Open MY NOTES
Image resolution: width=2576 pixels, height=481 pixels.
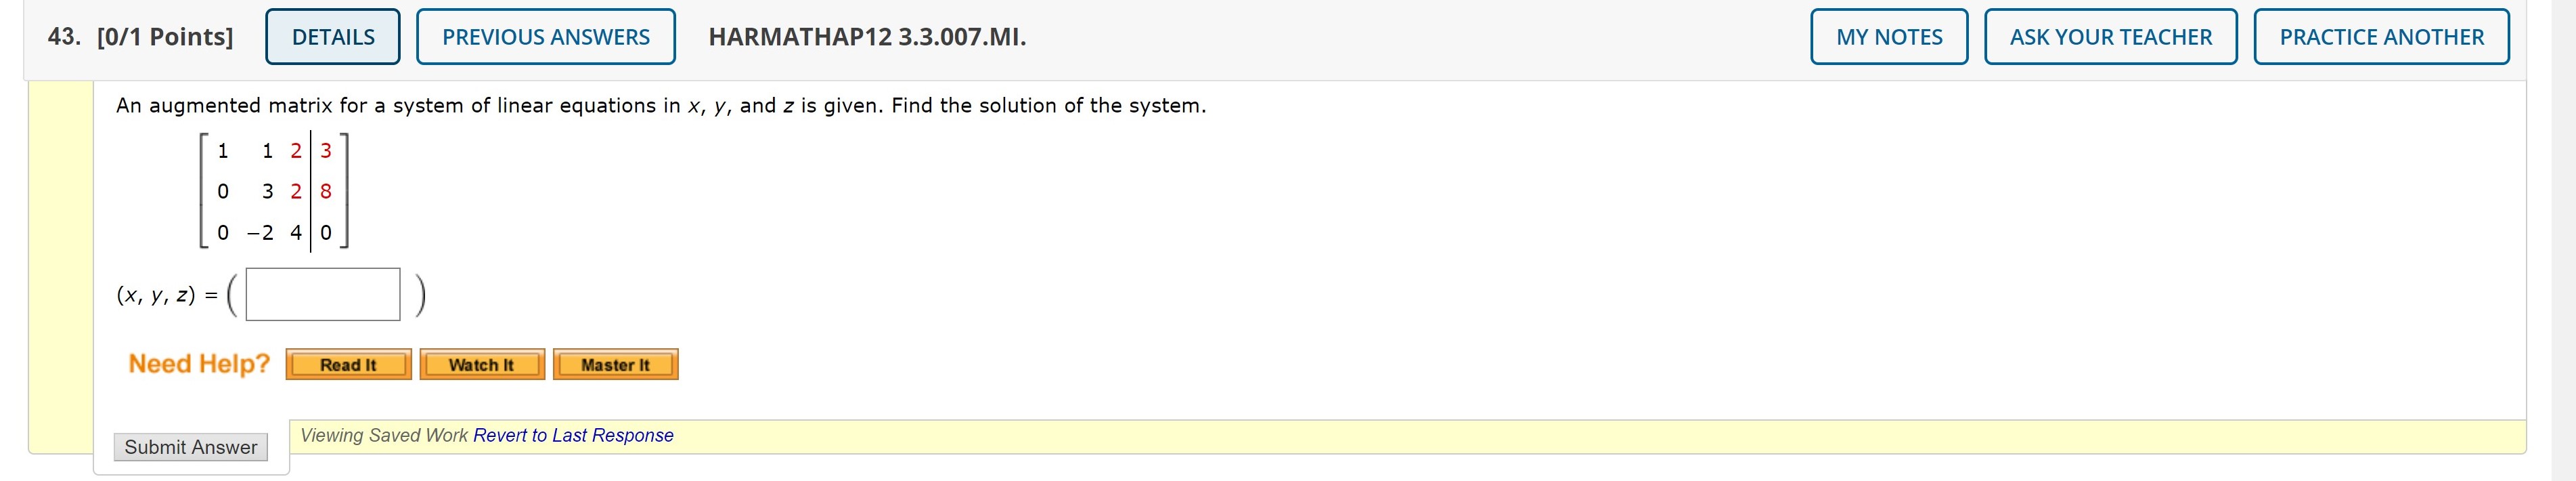tap(1889, 36)
